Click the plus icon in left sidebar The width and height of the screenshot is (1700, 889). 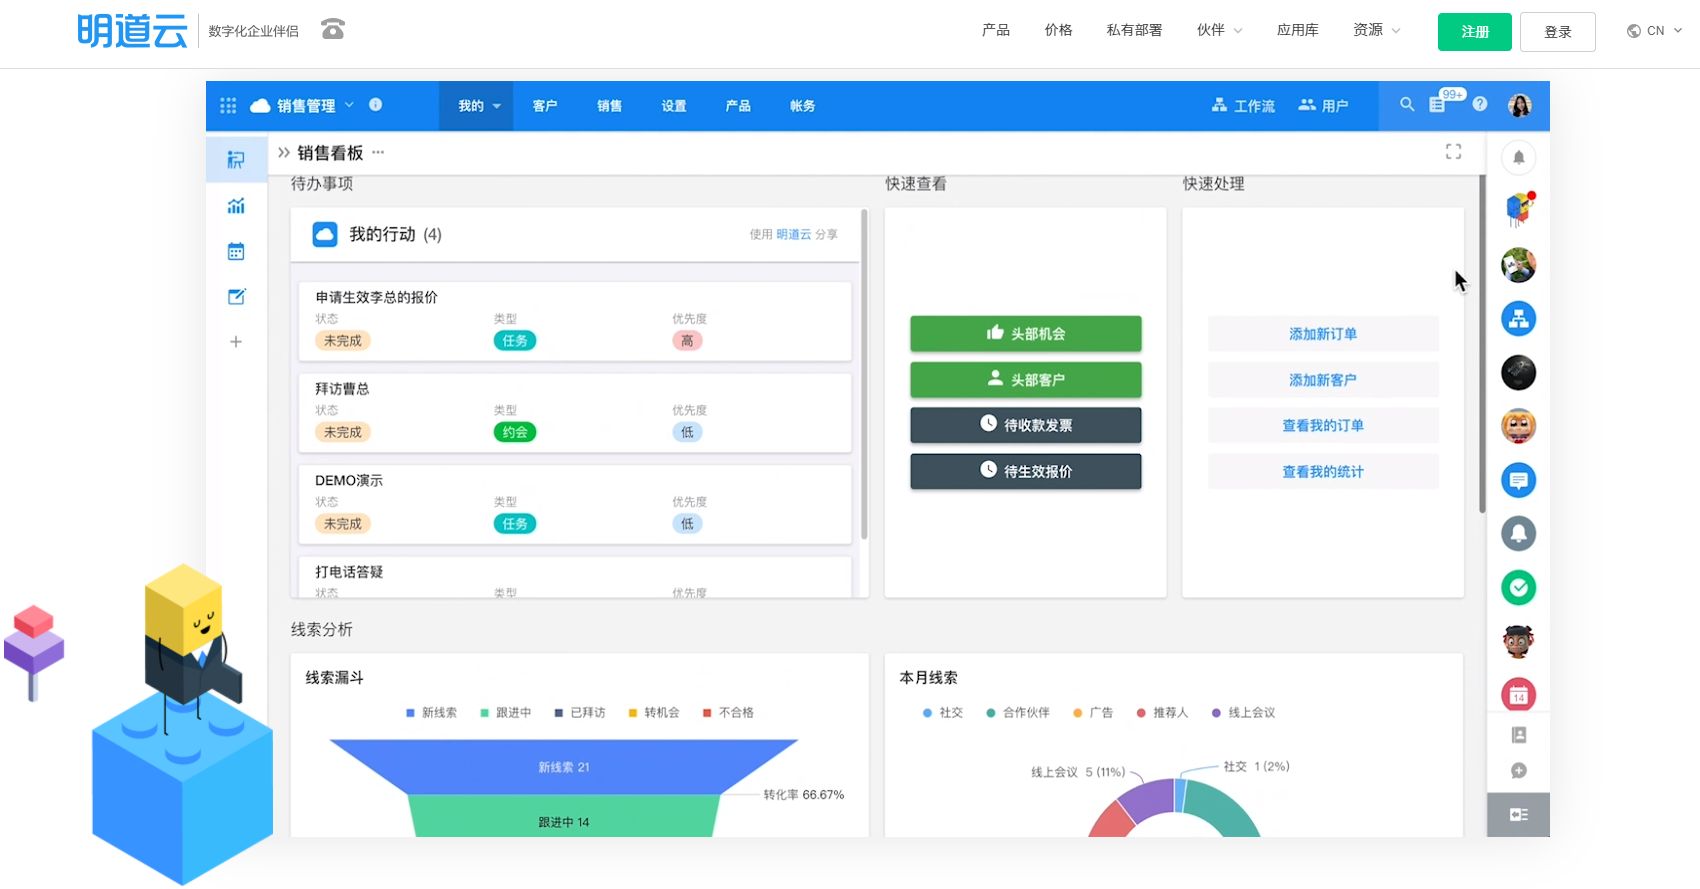[x=236, y=342]
